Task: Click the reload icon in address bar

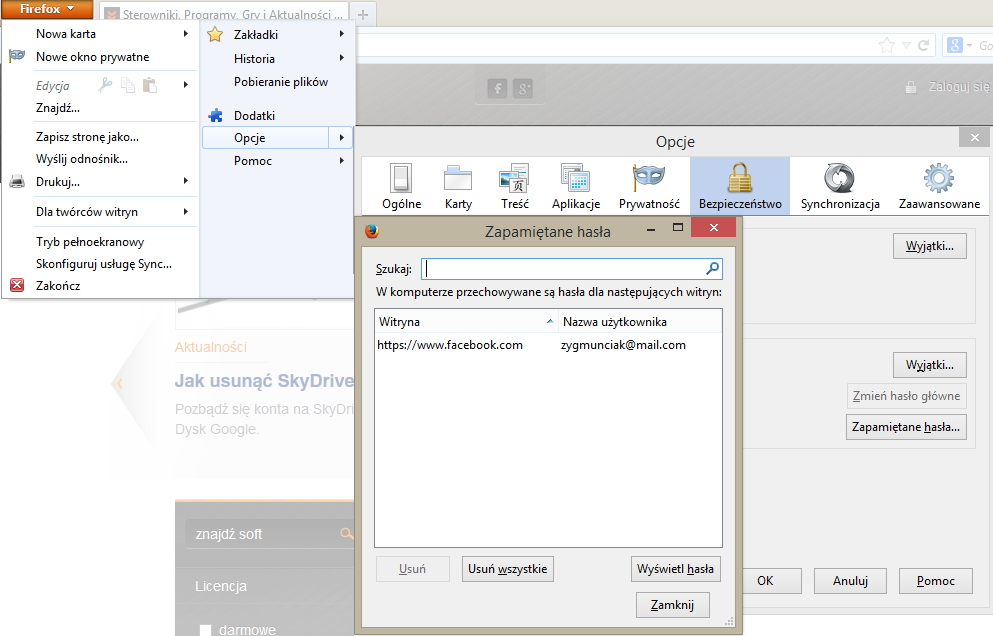Action: tap(924, 45)
